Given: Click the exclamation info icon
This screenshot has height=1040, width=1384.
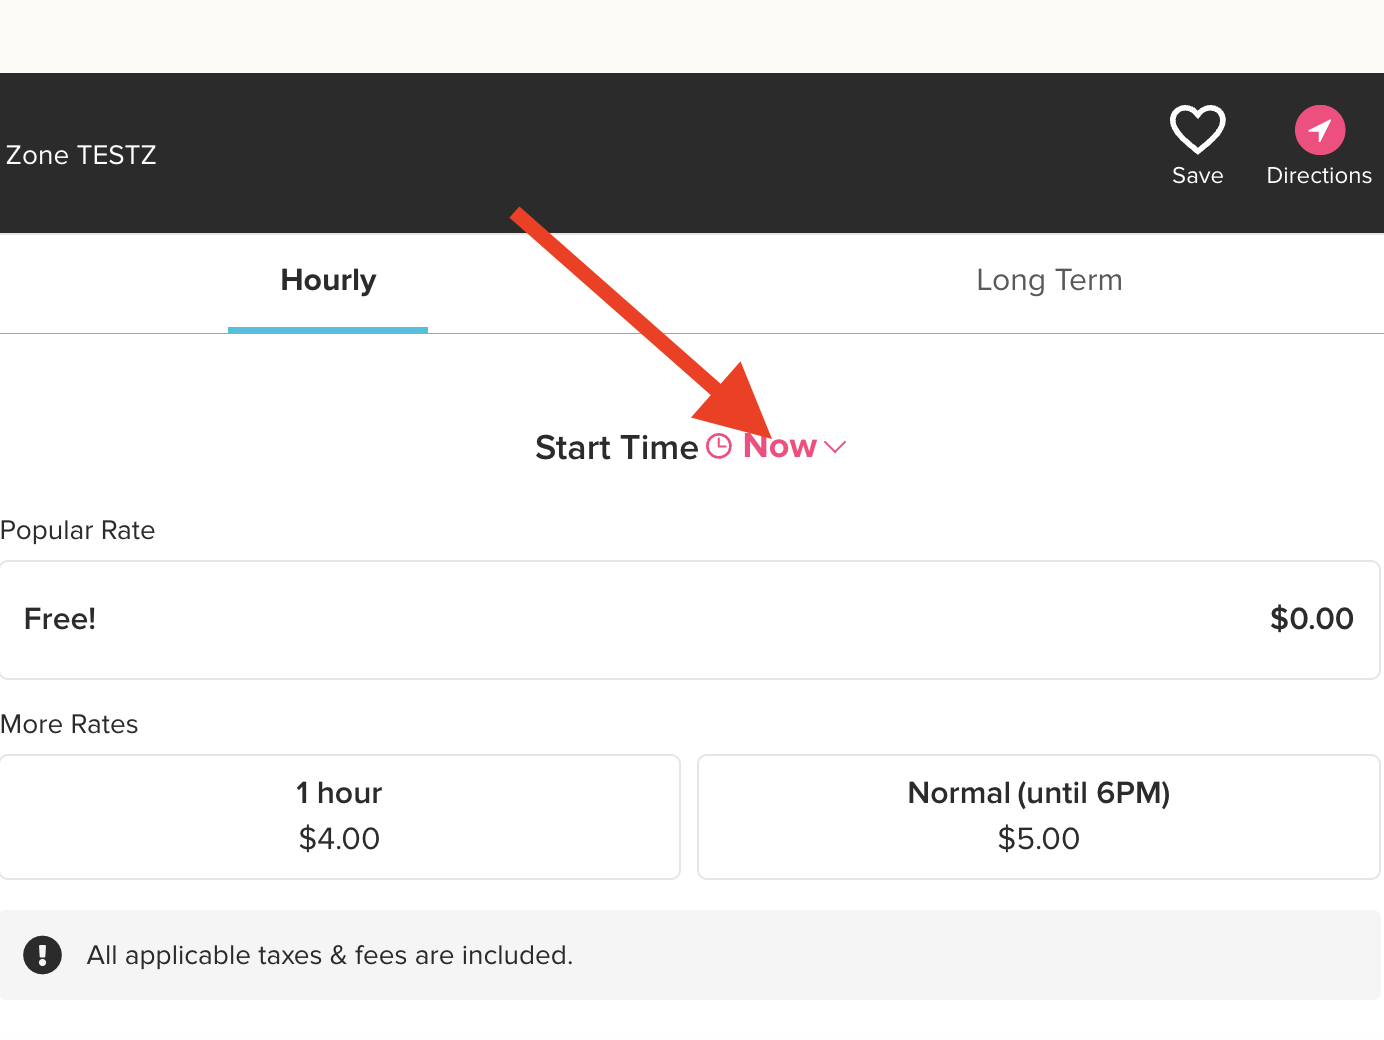Looking at the screenshot, I should tap(43, 955).
